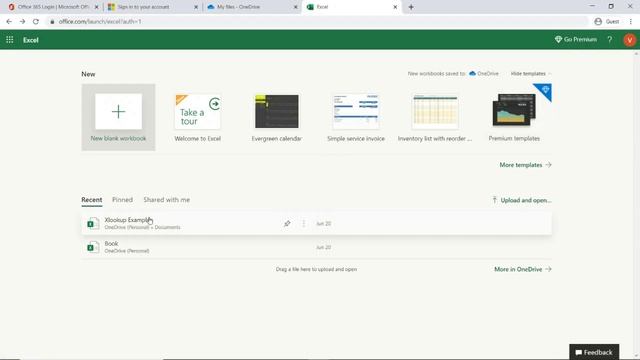Click the Go Premium diamond button
The height and width of the screenshot is (360, 640).
pyautogui.click(x=576, y=40)
